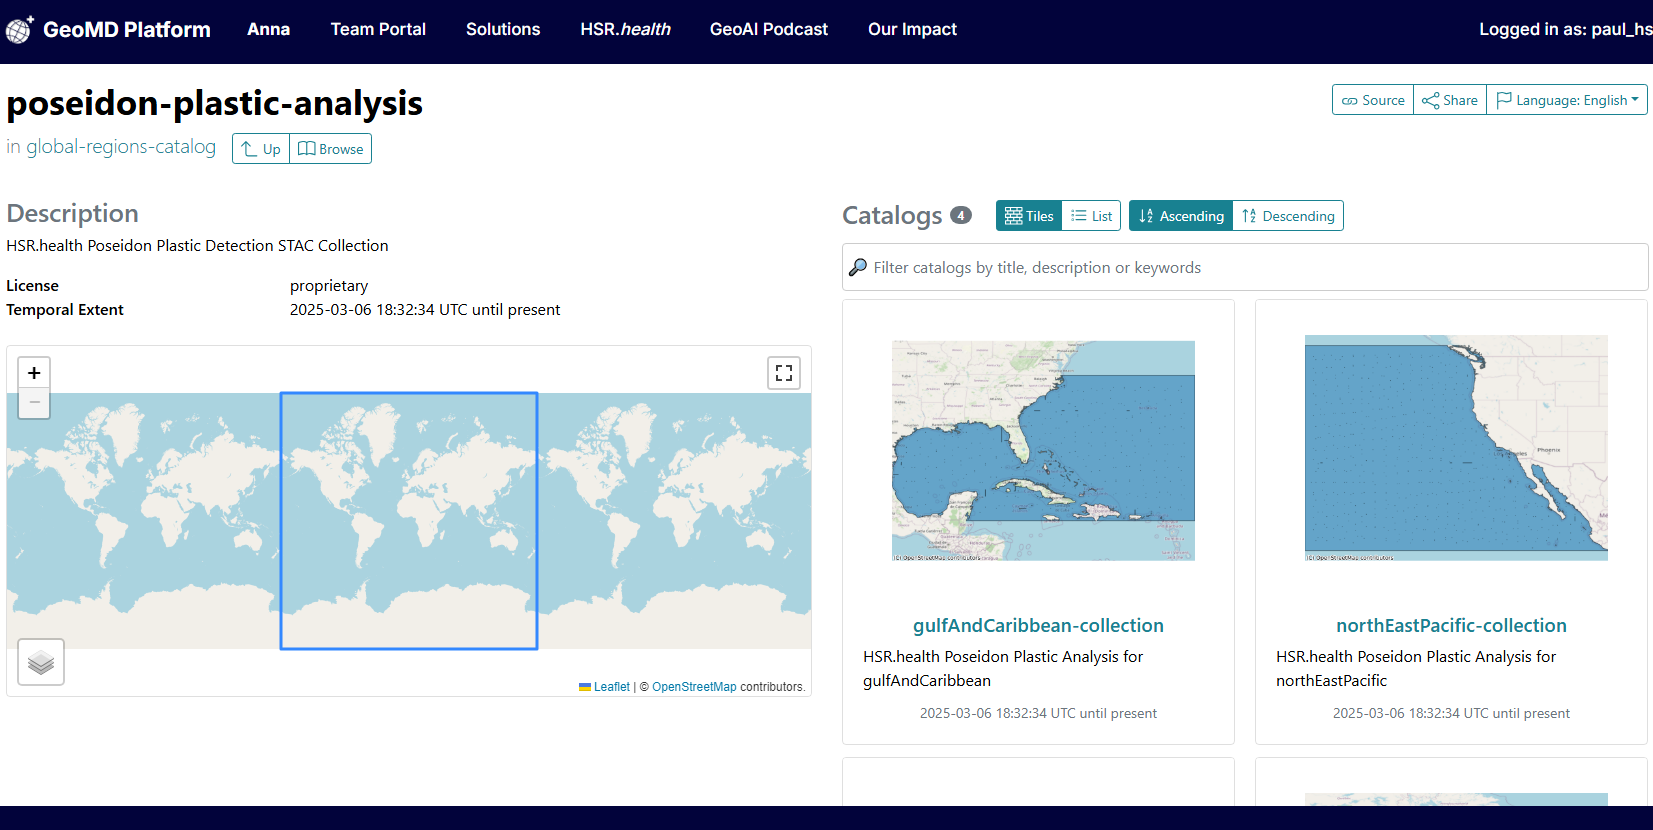Open the Source link button
Viewport: 1653px width, 830px height.
tap(1373, 100)
